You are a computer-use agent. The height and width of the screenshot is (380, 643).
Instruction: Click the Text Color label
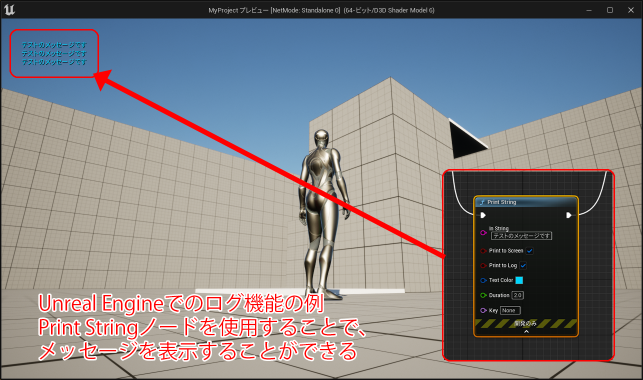pos(501,280)
